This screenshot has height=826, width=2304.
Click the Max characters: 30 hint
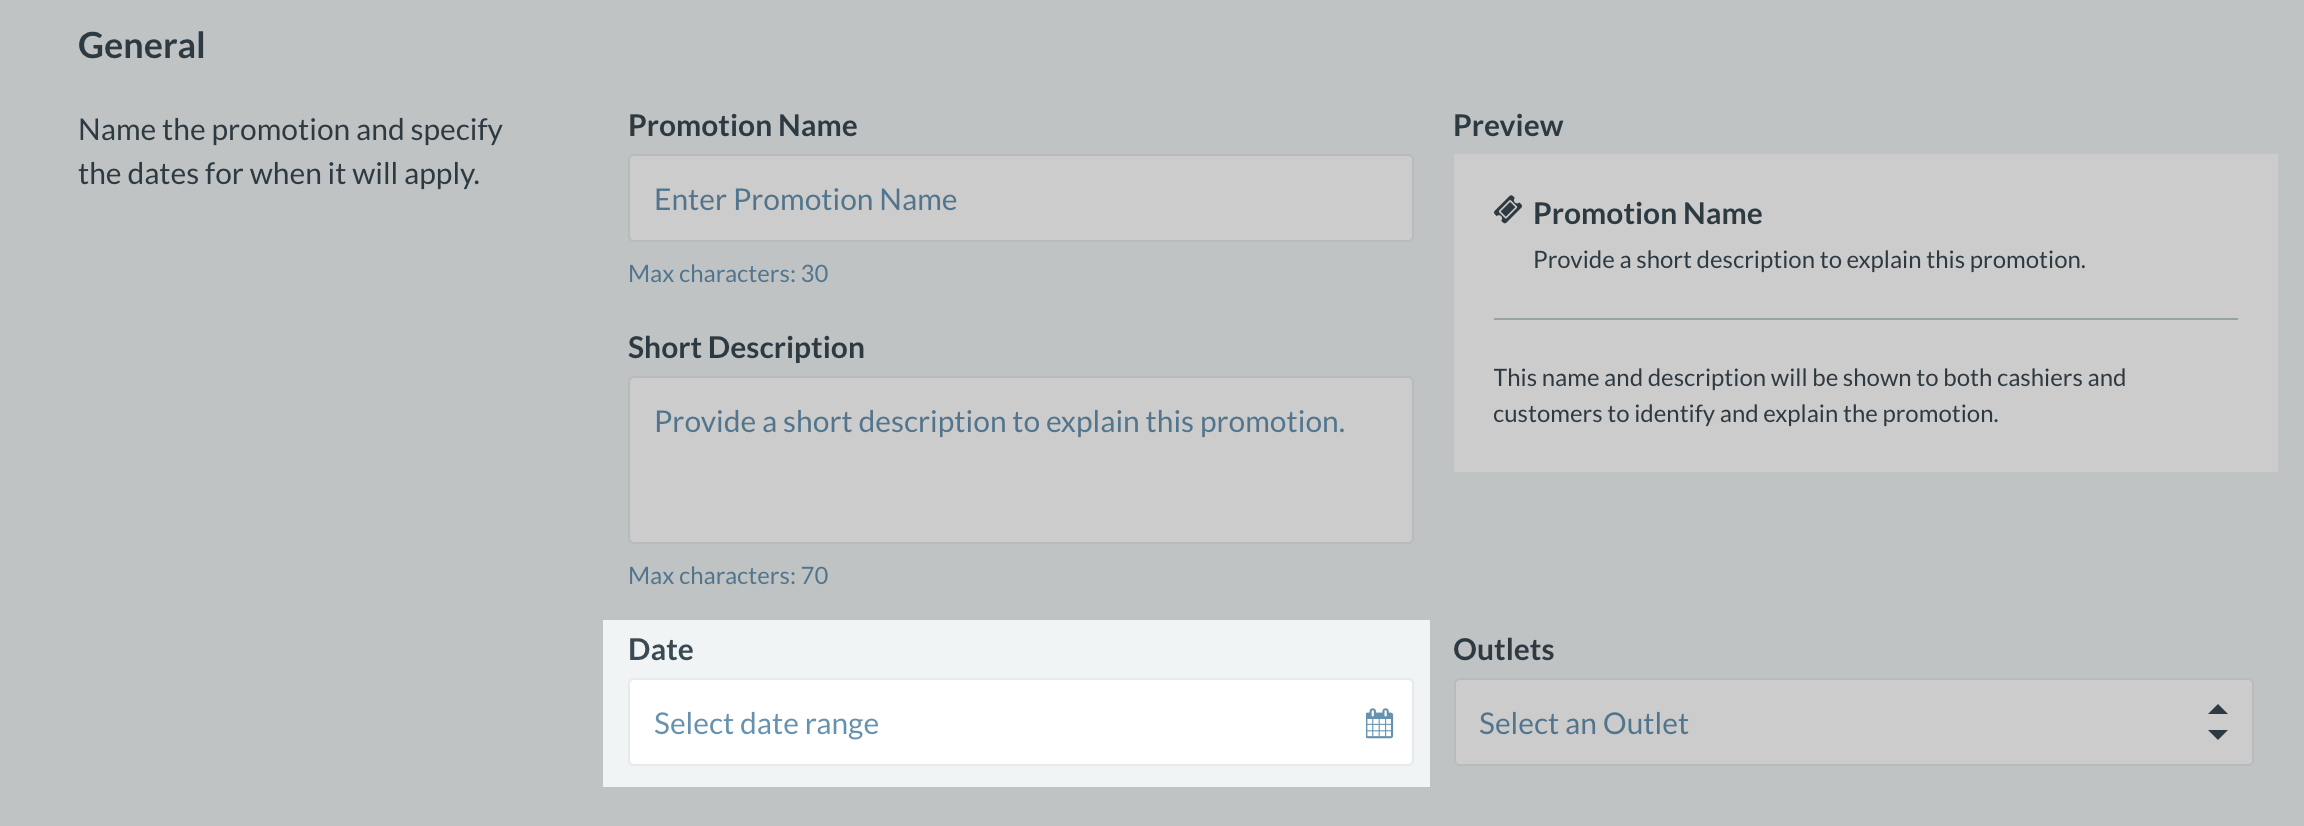728,273
